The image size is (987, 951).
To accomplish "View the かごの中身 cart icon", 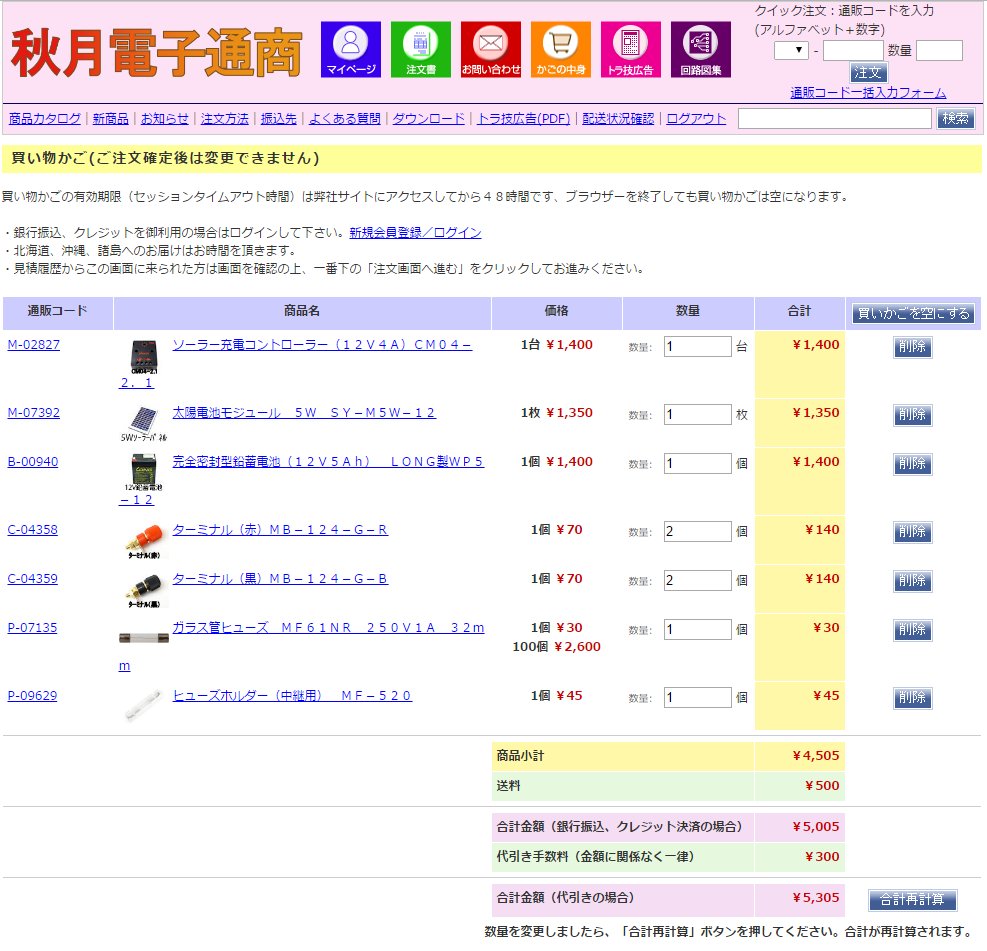I will (x=560, y=50).
